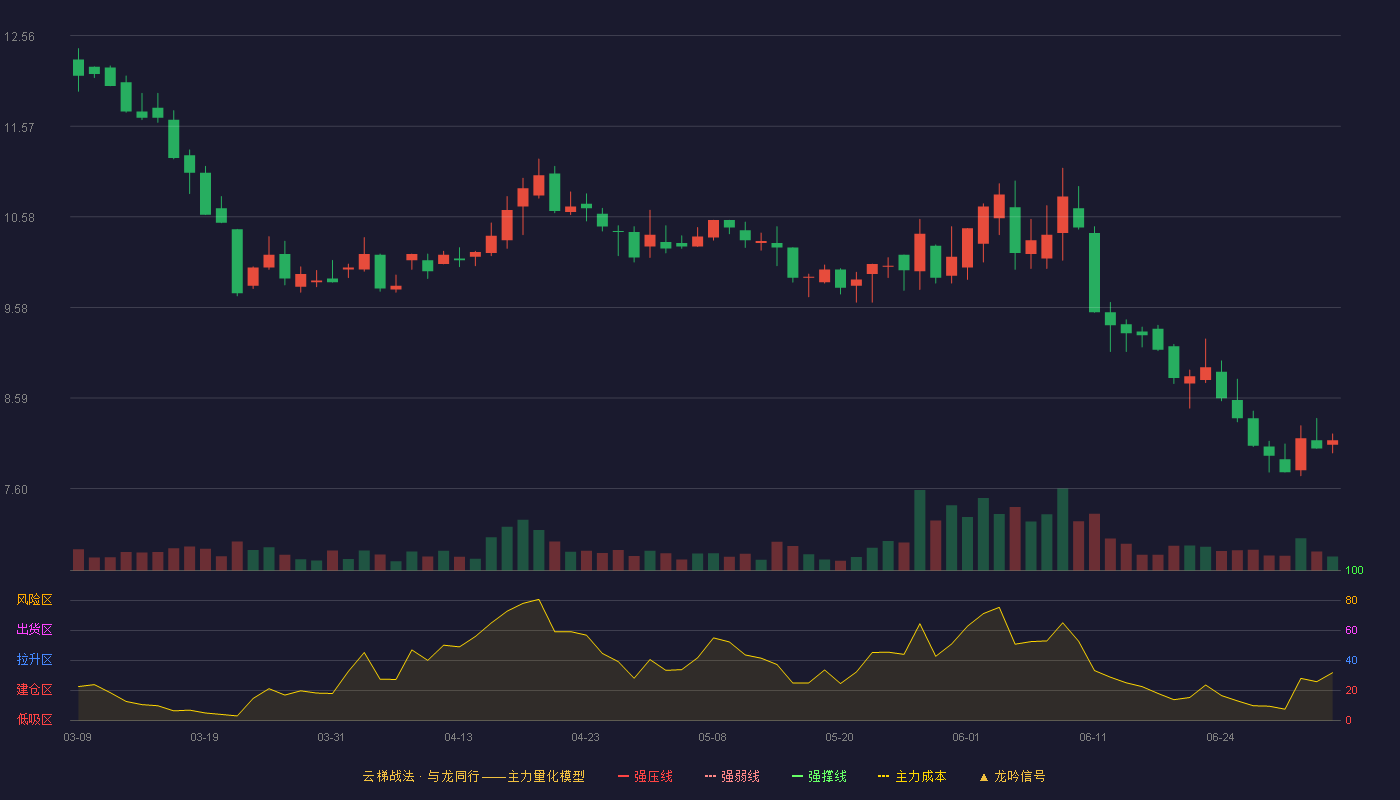
Task: Click the 03-31 date label
Action: (x=331, y=737)
